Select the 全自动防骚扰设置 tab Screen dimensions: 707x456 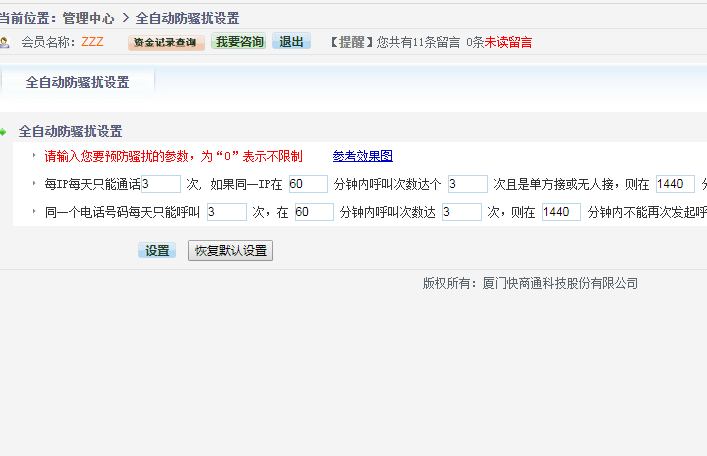[78, 83]
